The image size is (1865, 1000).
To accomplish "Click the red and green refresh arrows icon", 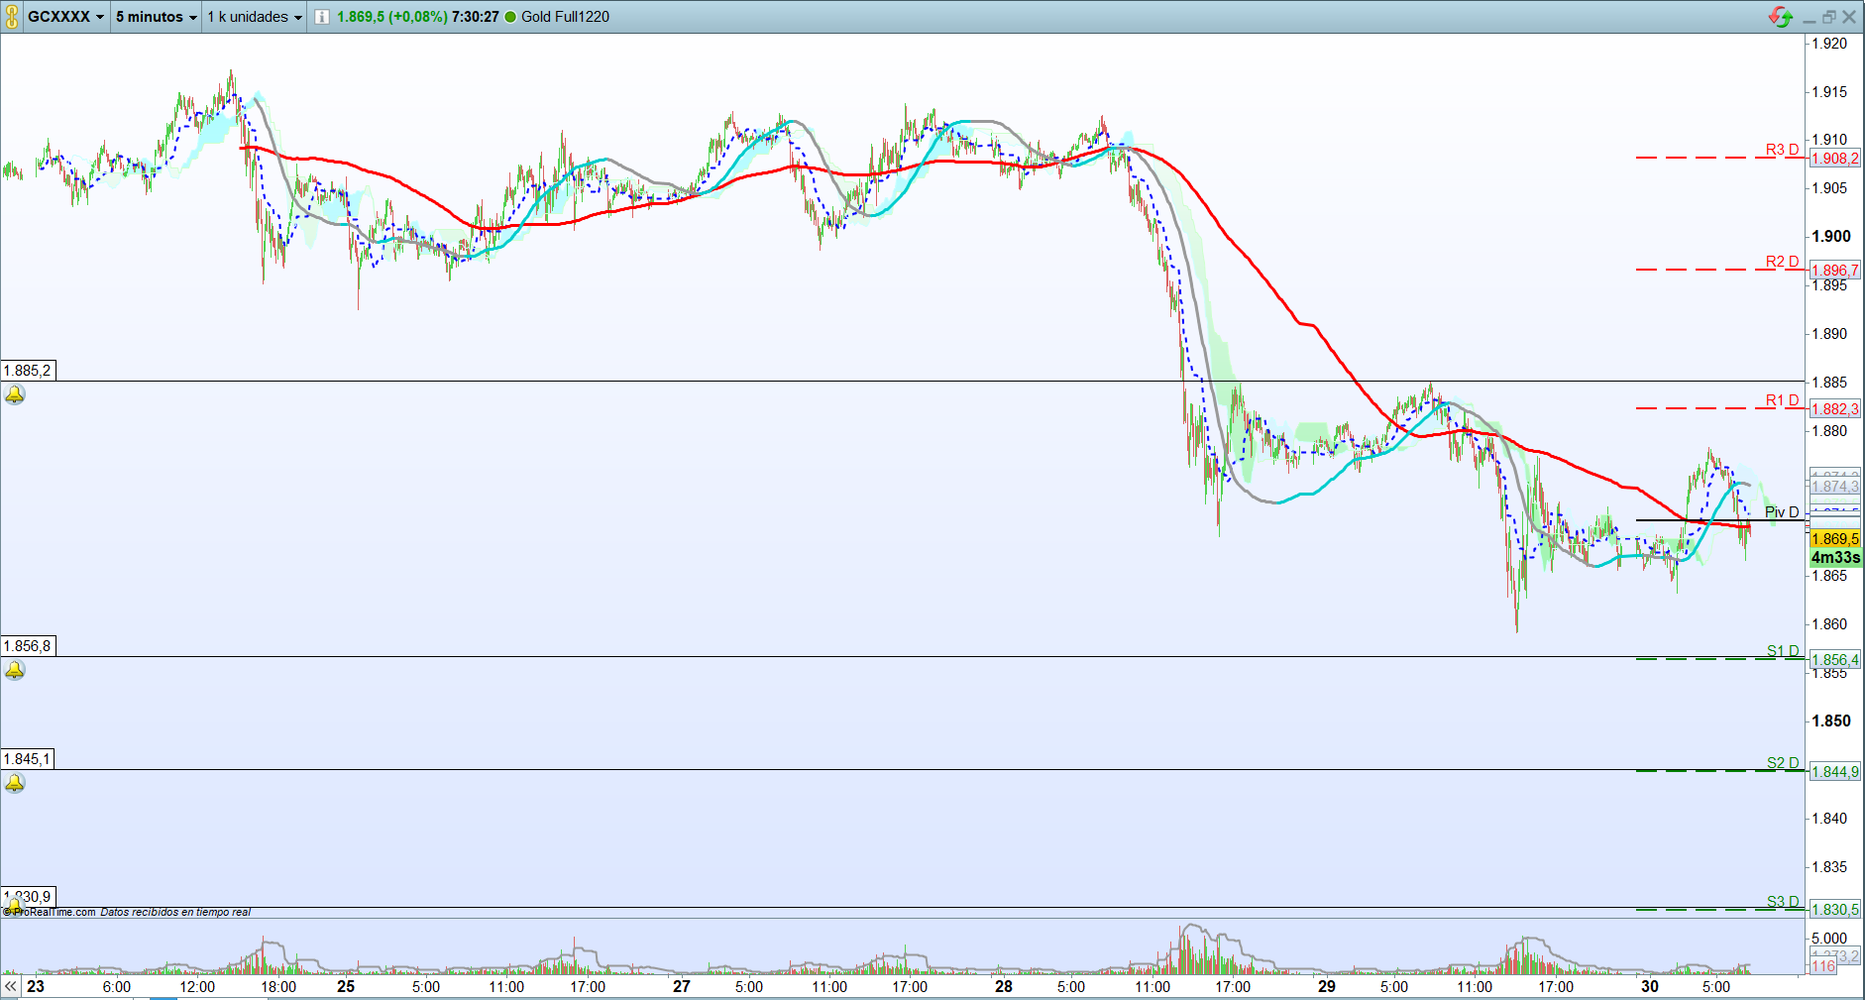I will [1780, 17].
